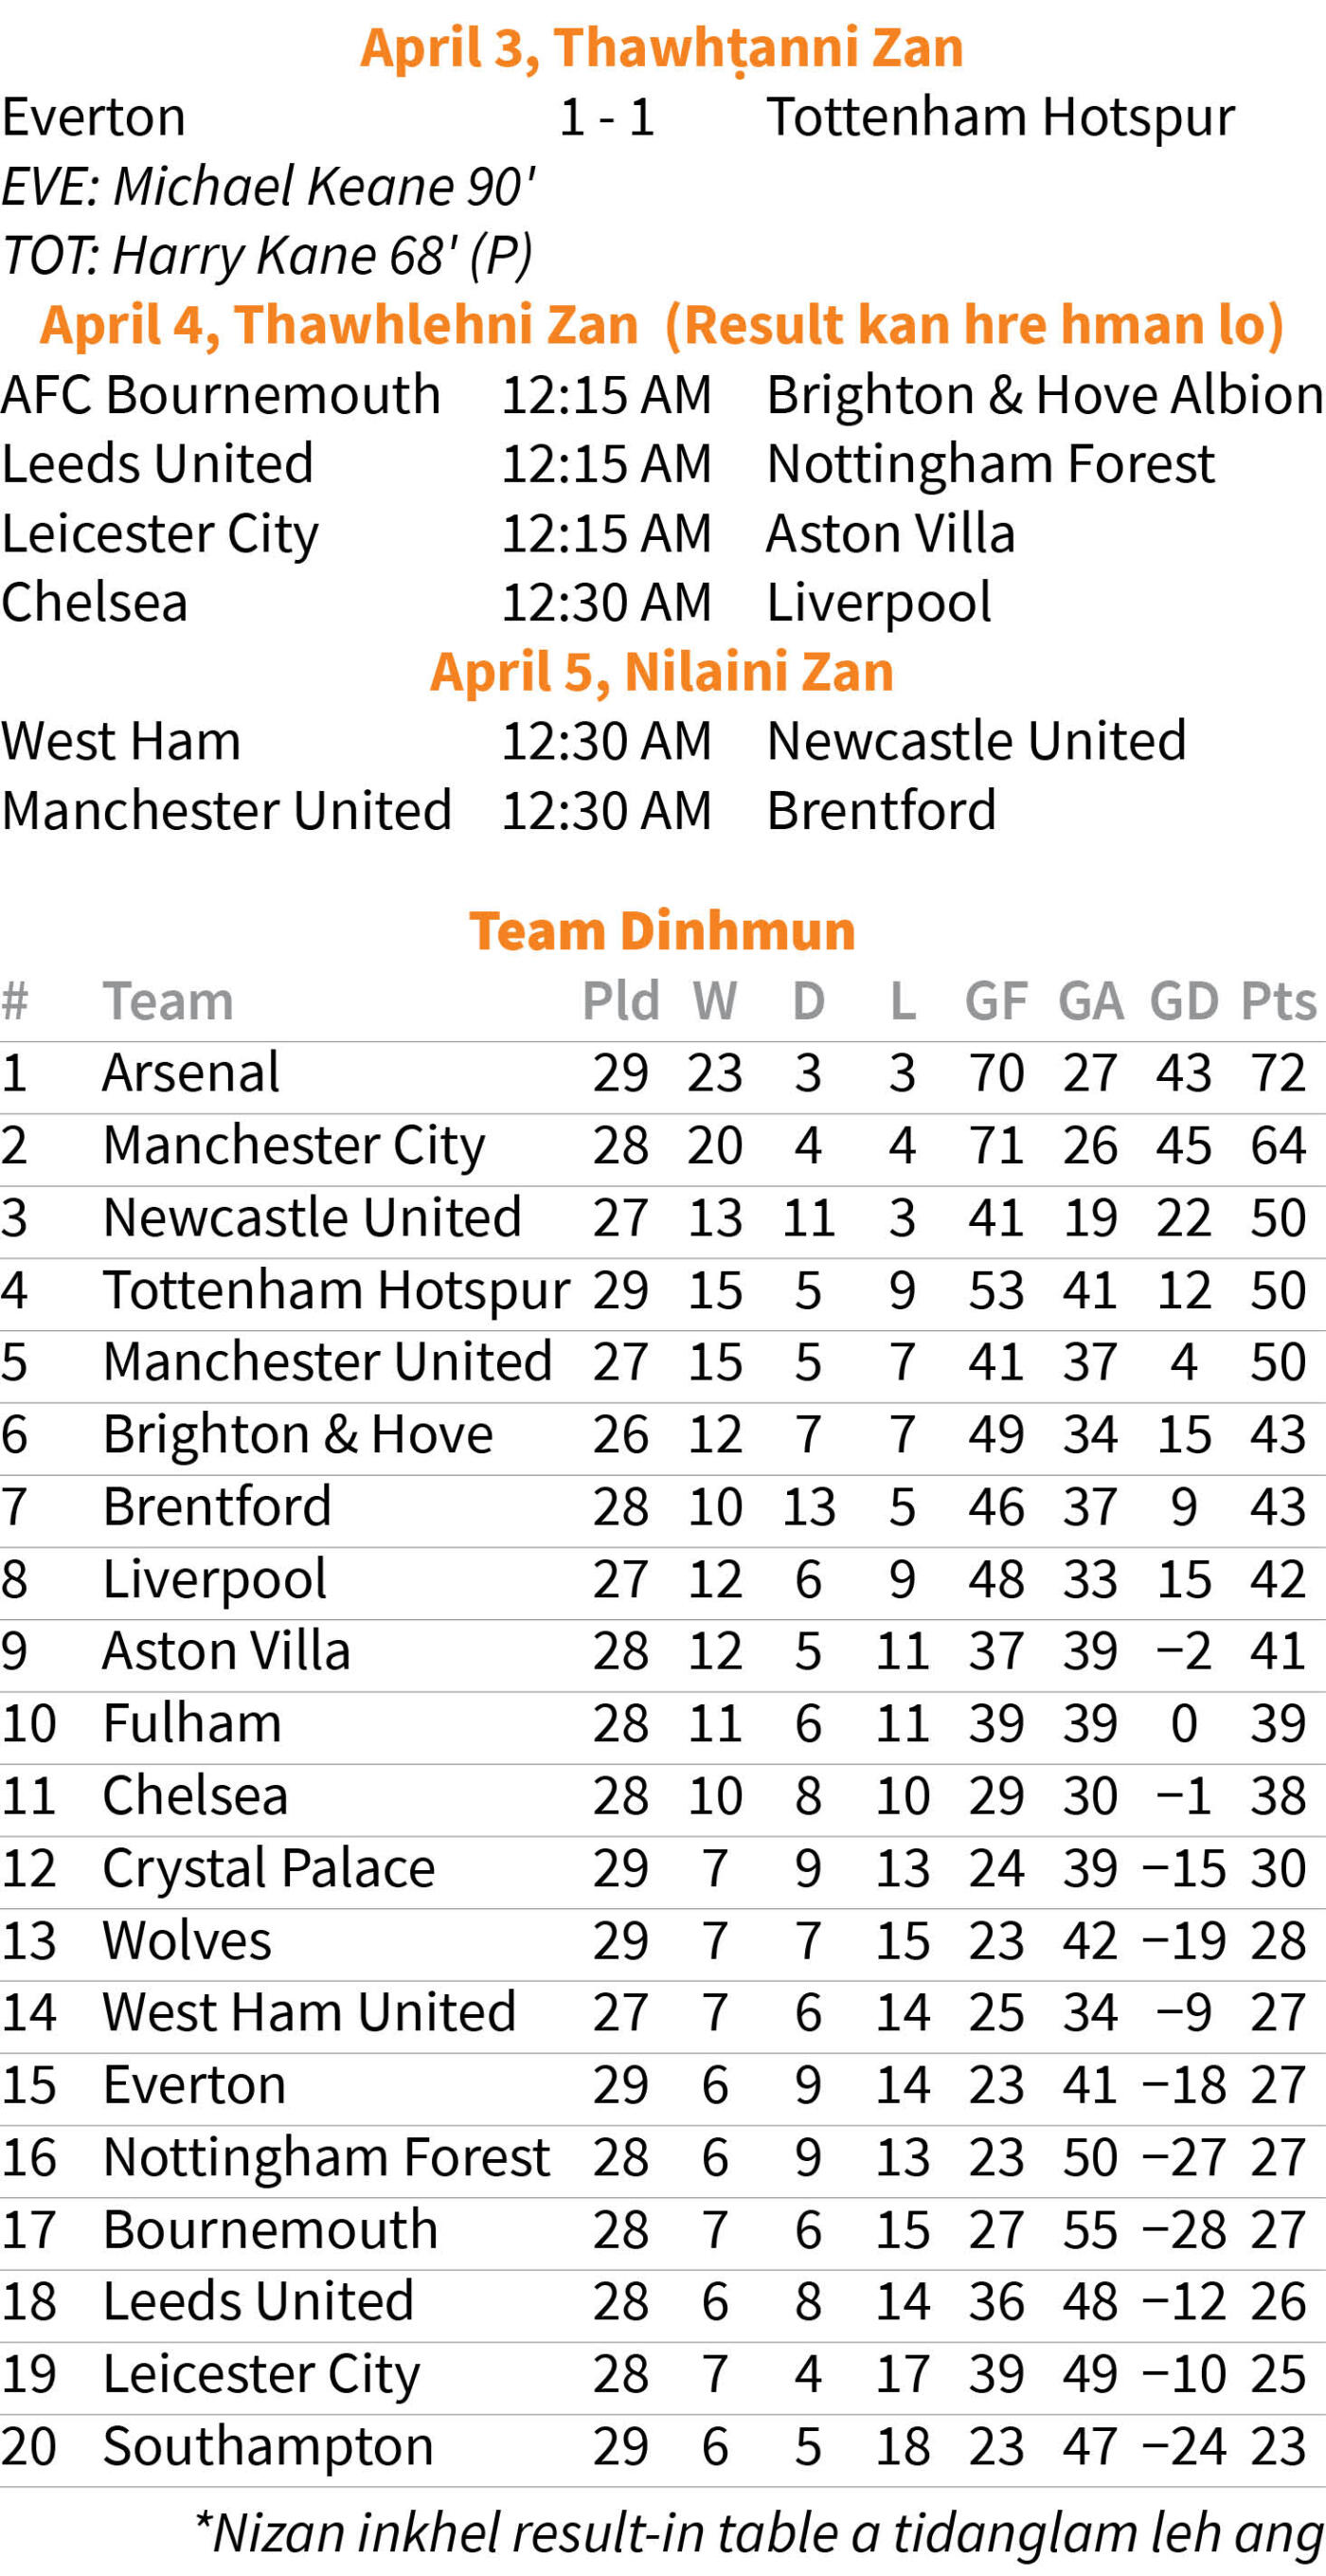Viewport: 1326px width, 2576px height.
Task: Click the Chelsea vs Liverpool 12:30 AM time
Action: pyautogui.click(x=606, y=603)
